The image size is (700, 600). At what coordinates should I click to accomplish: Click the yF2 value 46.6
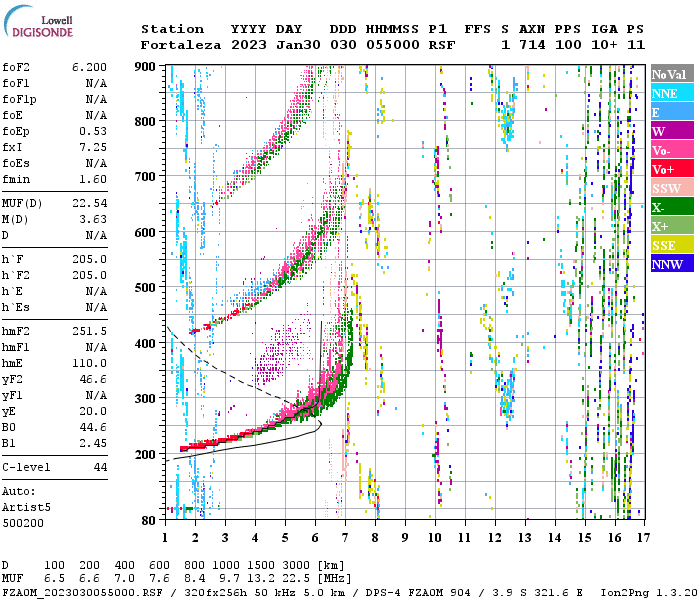[93, 379]
